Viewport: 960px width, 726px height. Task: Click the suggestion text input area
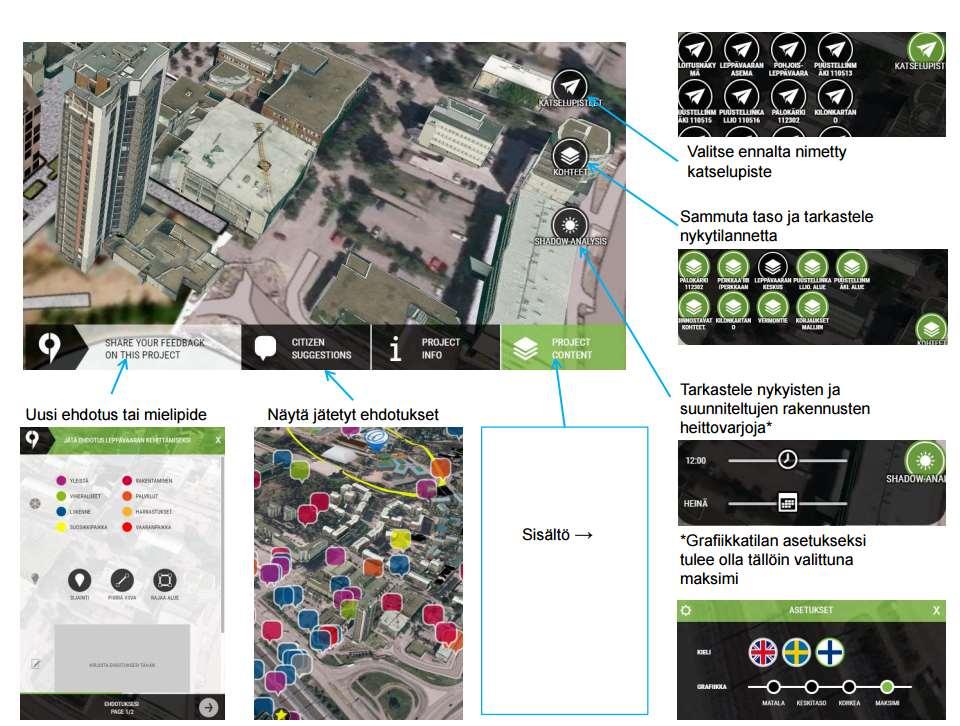click(x=122, y=658)
